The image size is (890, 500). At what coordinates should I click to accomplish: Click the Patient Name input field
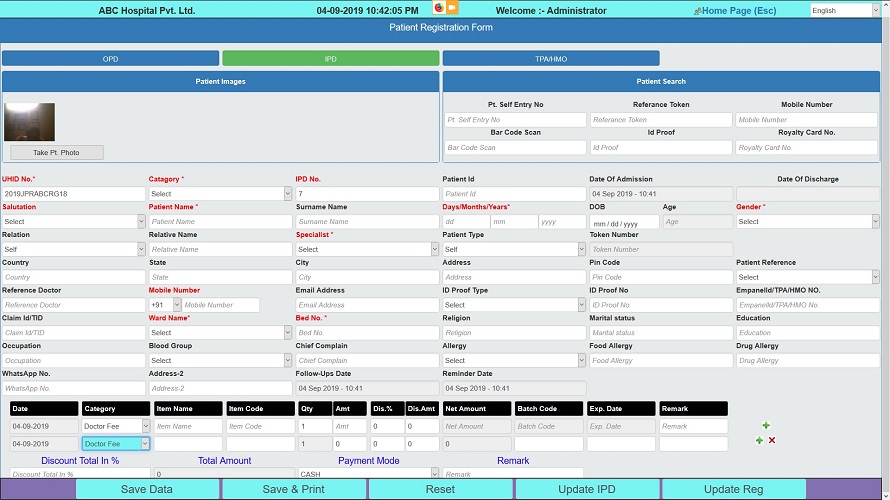(220, 222)
